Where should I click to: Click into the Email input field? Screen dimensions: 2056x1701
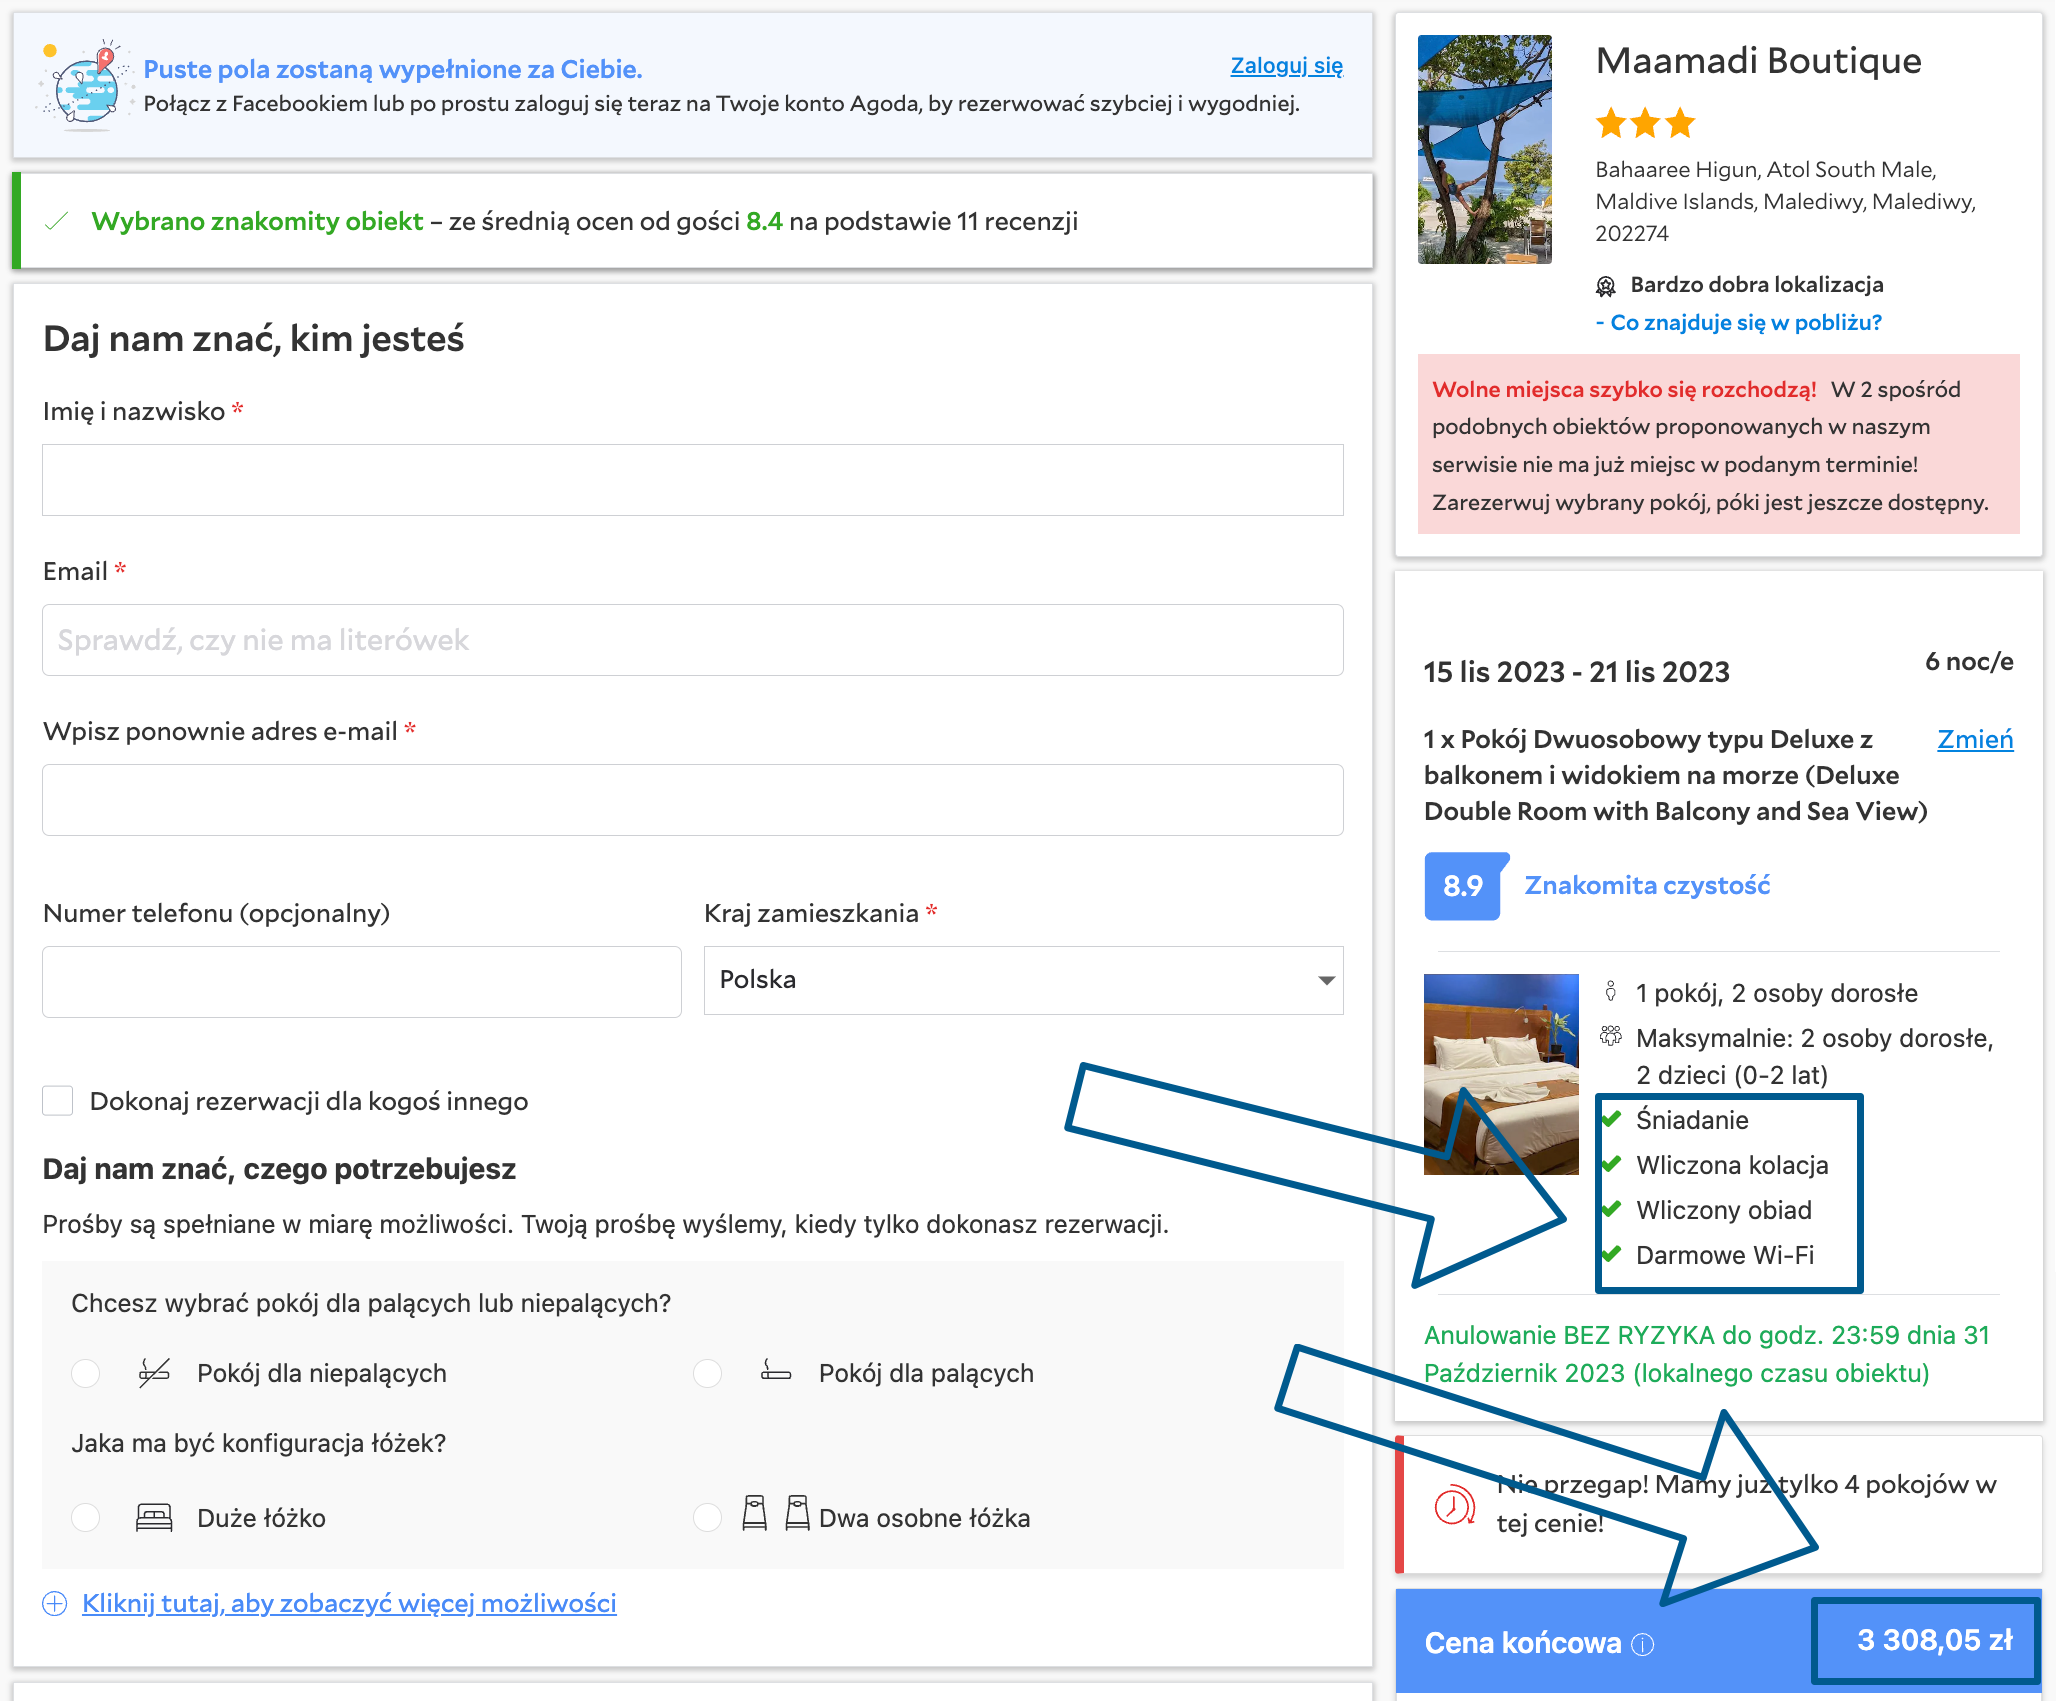coord(692,640)
